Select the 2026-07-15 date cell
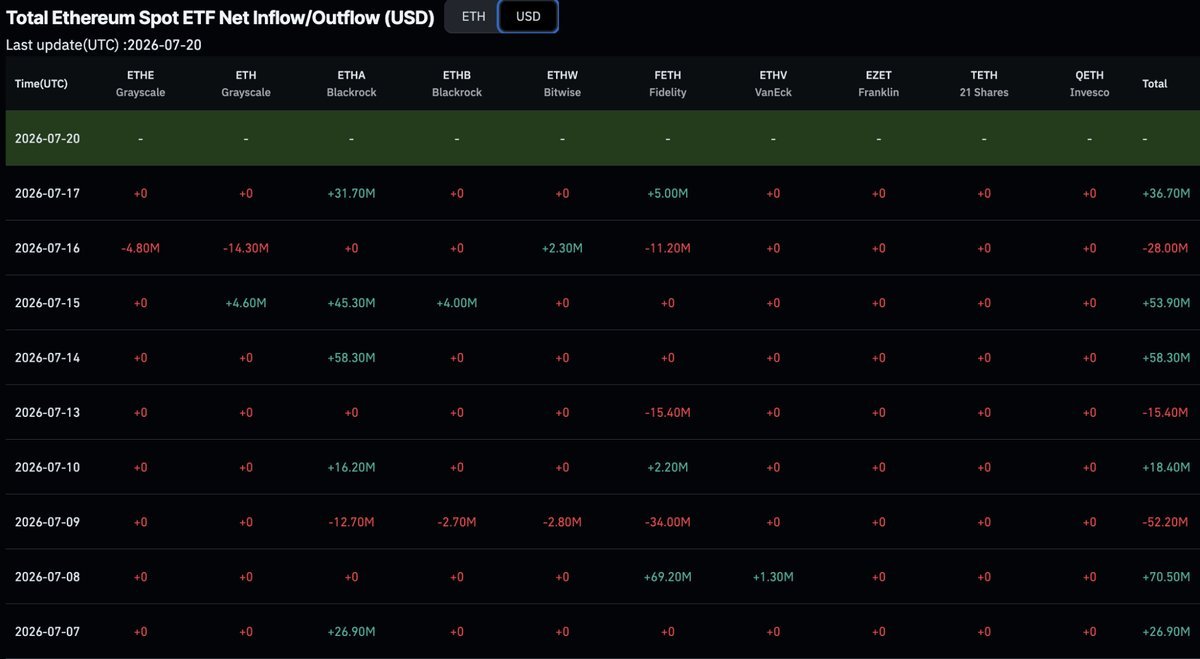This screenshot has width=1200, height=659. click(x=47, y=303)
